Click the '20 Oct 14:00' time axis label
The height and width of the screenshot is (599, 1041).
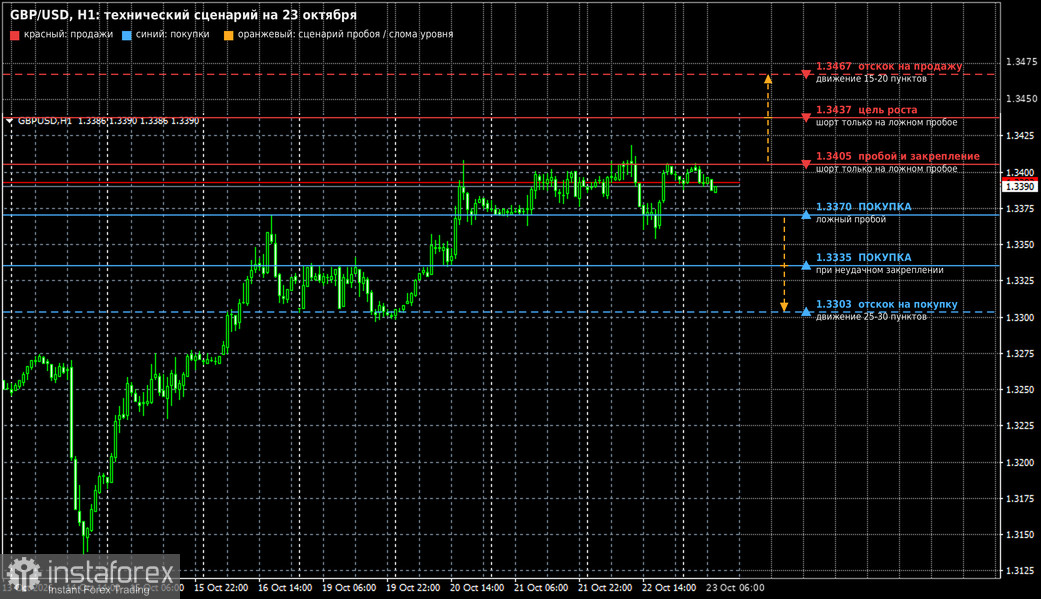pos(477,588)
